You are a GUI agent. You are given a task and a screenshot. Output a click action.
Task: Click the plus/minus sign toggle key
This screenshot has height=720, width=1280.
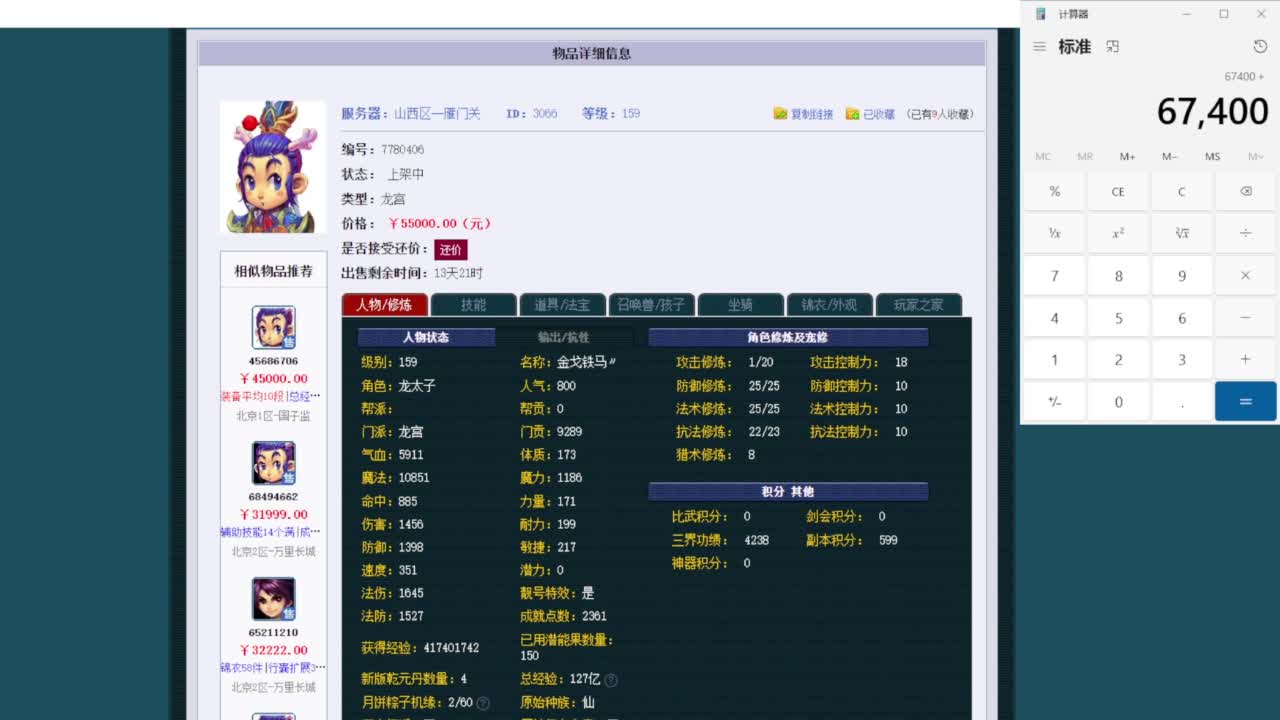click(x=1053, y=401)
